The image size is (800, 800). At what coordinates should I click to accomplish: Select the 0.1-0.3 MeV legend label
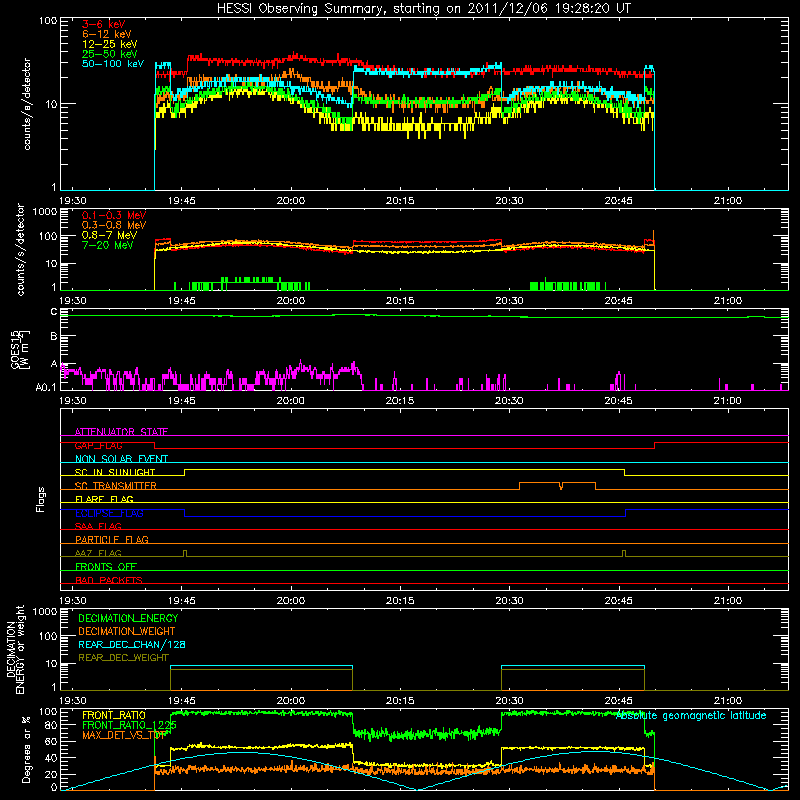tap(114, 215)
